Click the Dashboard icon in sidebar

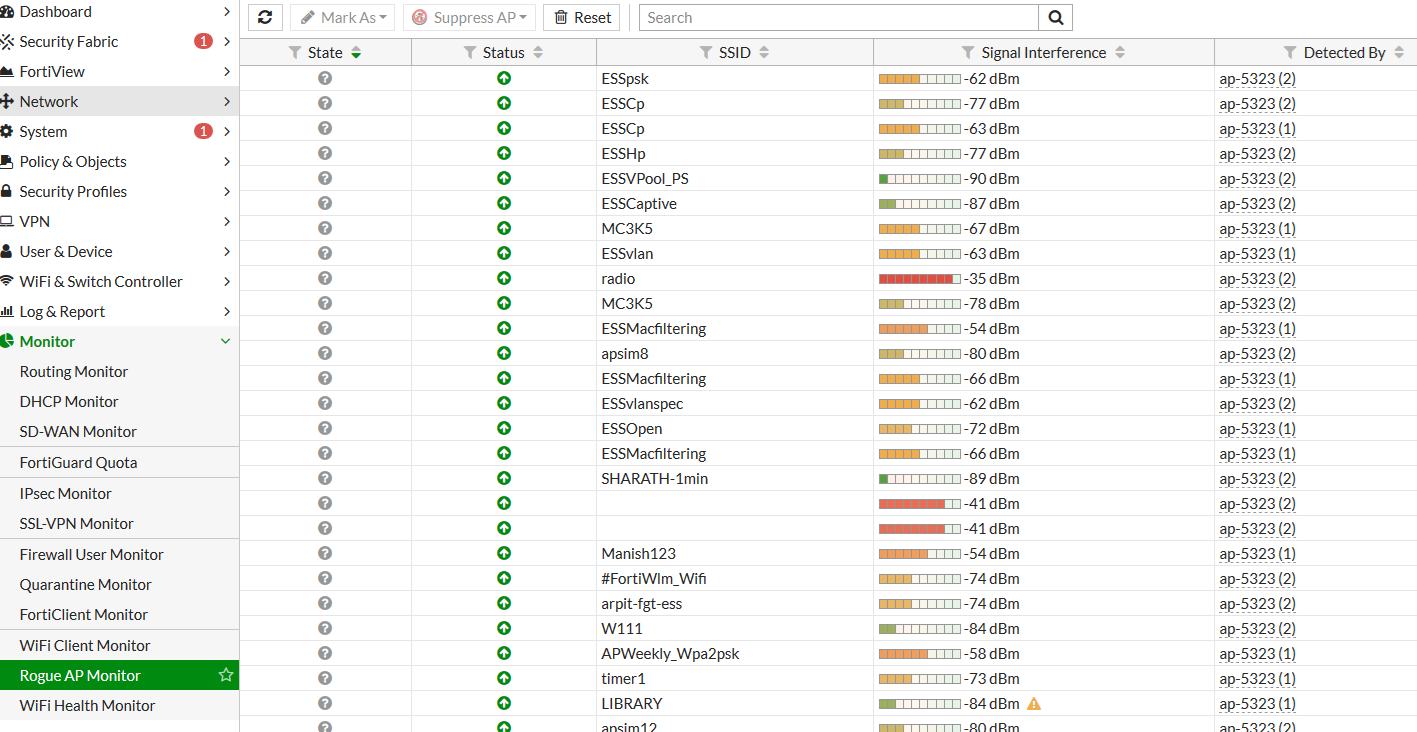(7, 12)
